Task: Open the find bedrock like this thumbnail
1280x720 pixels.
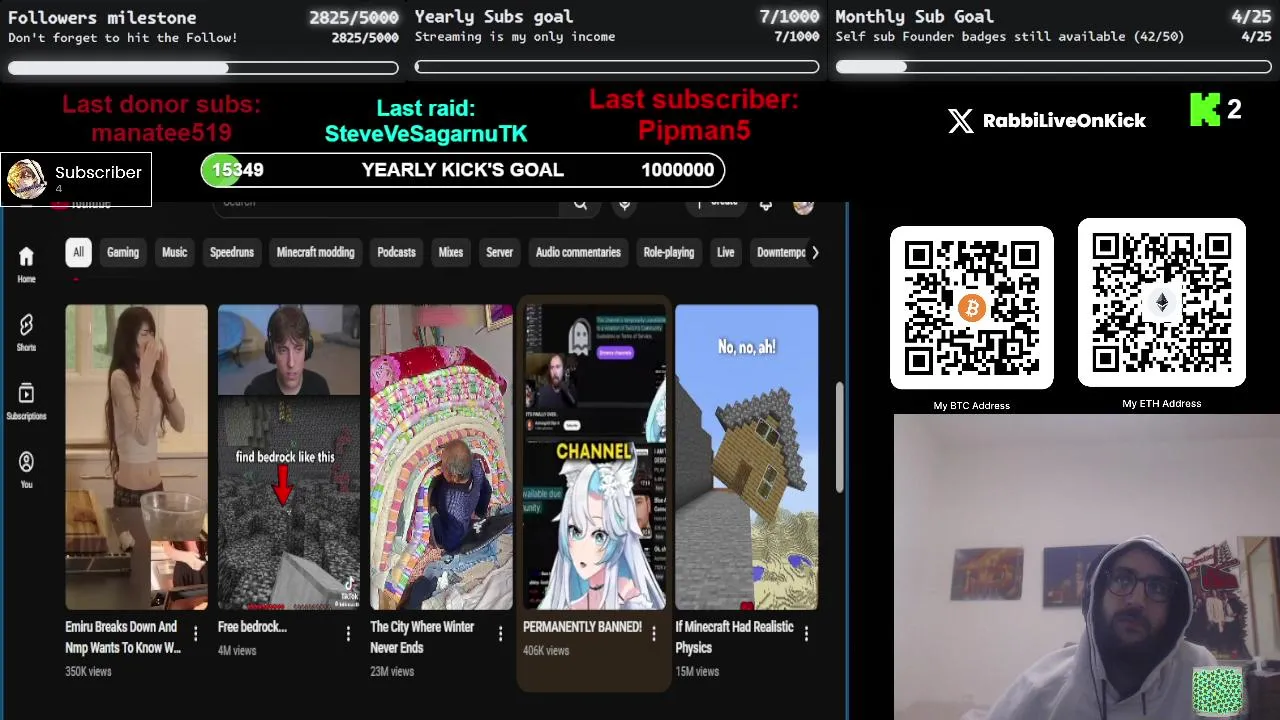Action: point(289,457)
